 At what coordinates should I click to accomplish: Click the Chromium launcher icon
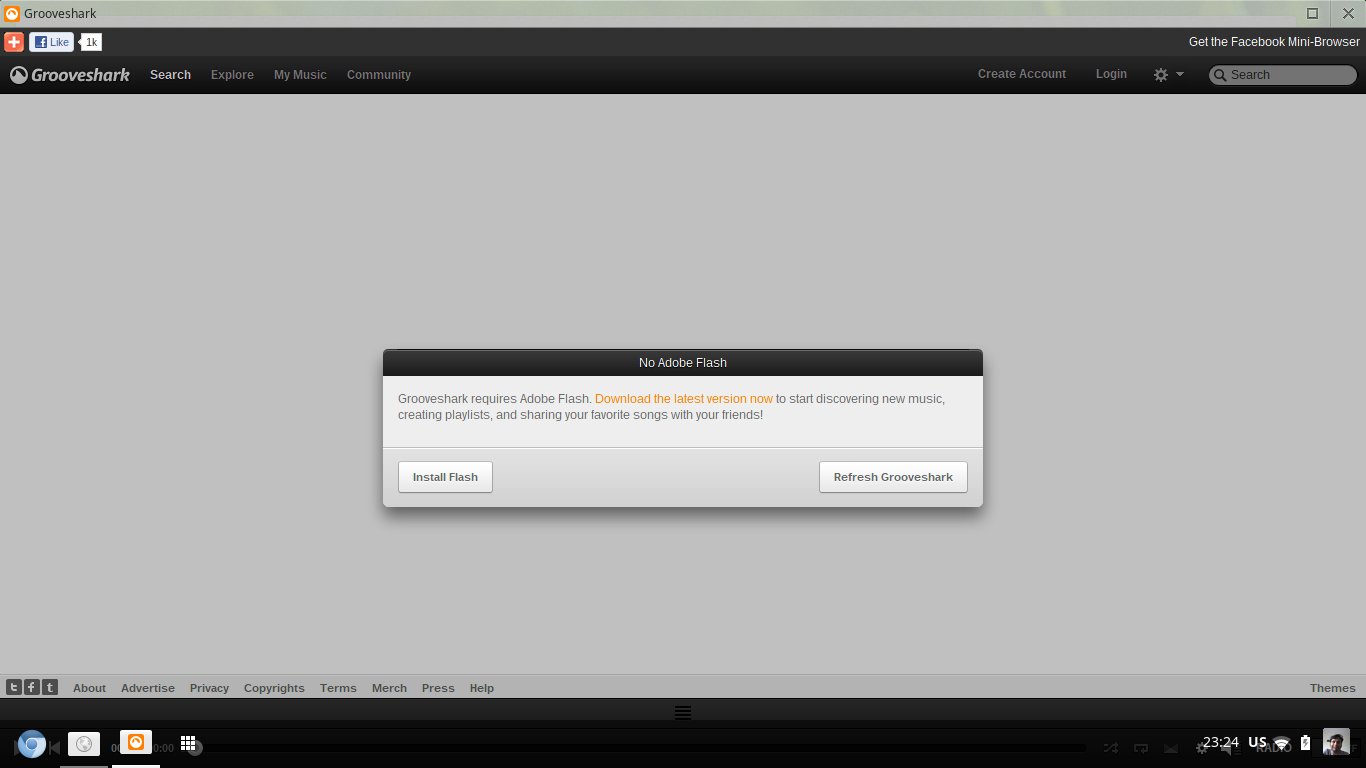32,744
